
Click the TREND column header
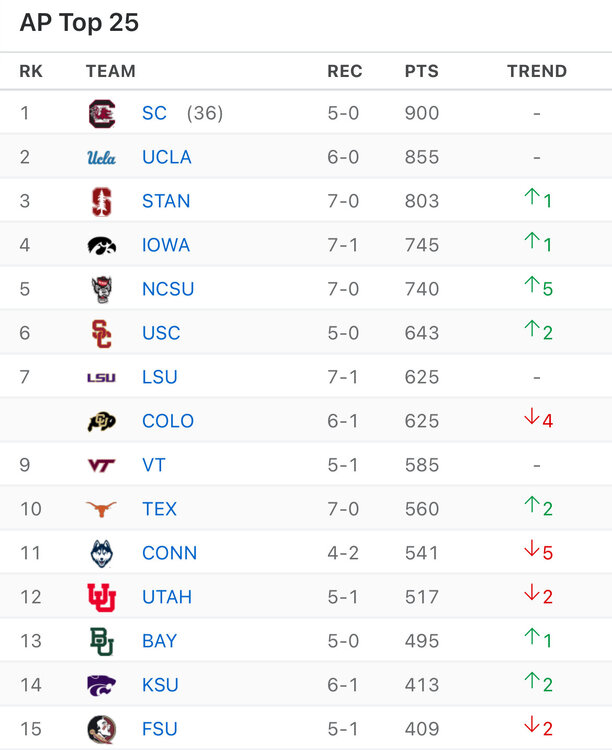click(537, 71)
